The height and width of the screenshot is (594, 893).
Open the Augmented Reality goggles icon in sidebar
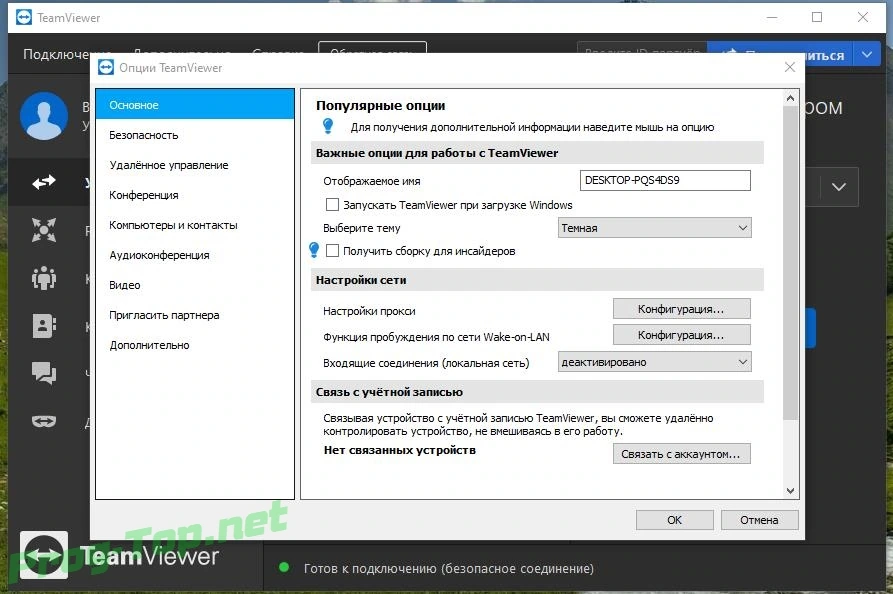[44, 421]
